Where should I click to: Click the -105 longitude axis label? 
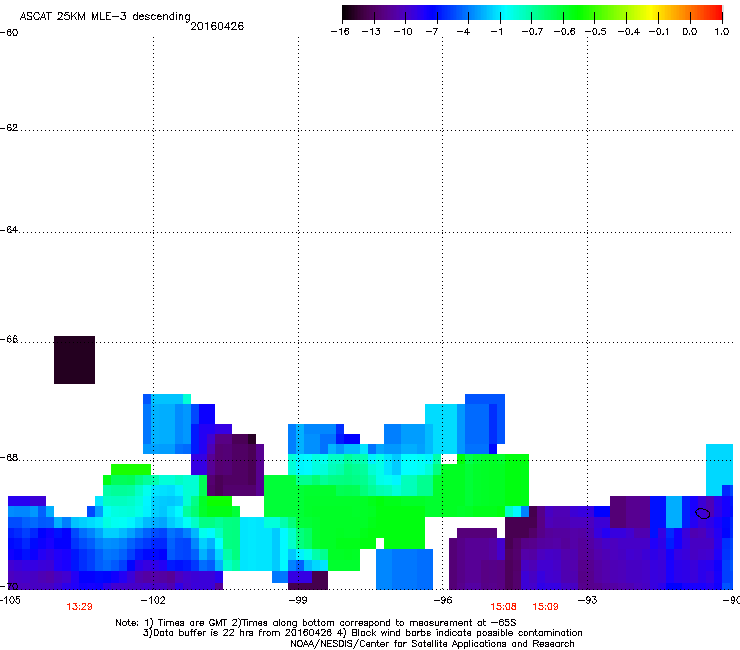click(x=10, y=600)
